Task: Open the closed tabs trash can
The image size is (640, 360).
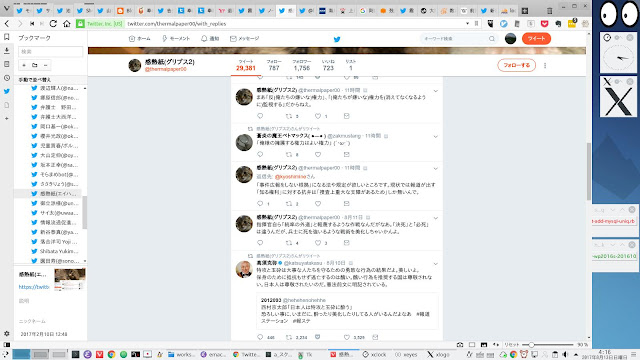Action: pos(550,10)
